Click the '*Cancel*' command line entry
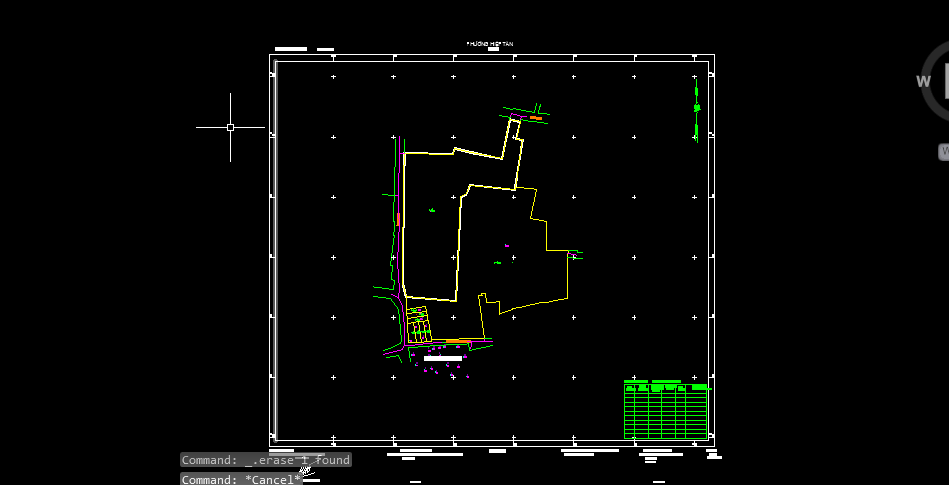Image resolution: width=949 pixels, height=485 pixels. [241, 479]
